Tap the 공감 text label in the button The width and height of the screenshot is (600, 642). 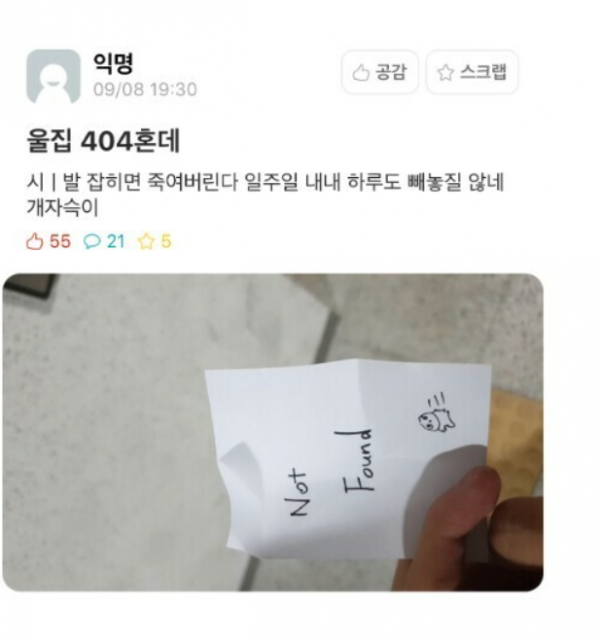pyautogui.click(x=391, y=72)
